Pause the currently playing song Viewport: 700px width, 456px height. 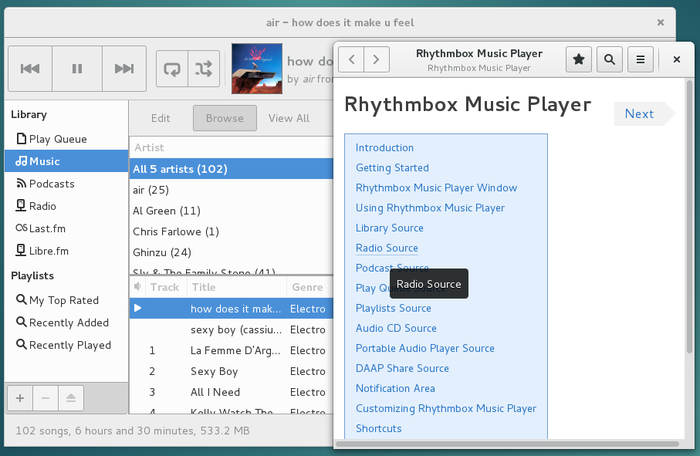point(77,68)
